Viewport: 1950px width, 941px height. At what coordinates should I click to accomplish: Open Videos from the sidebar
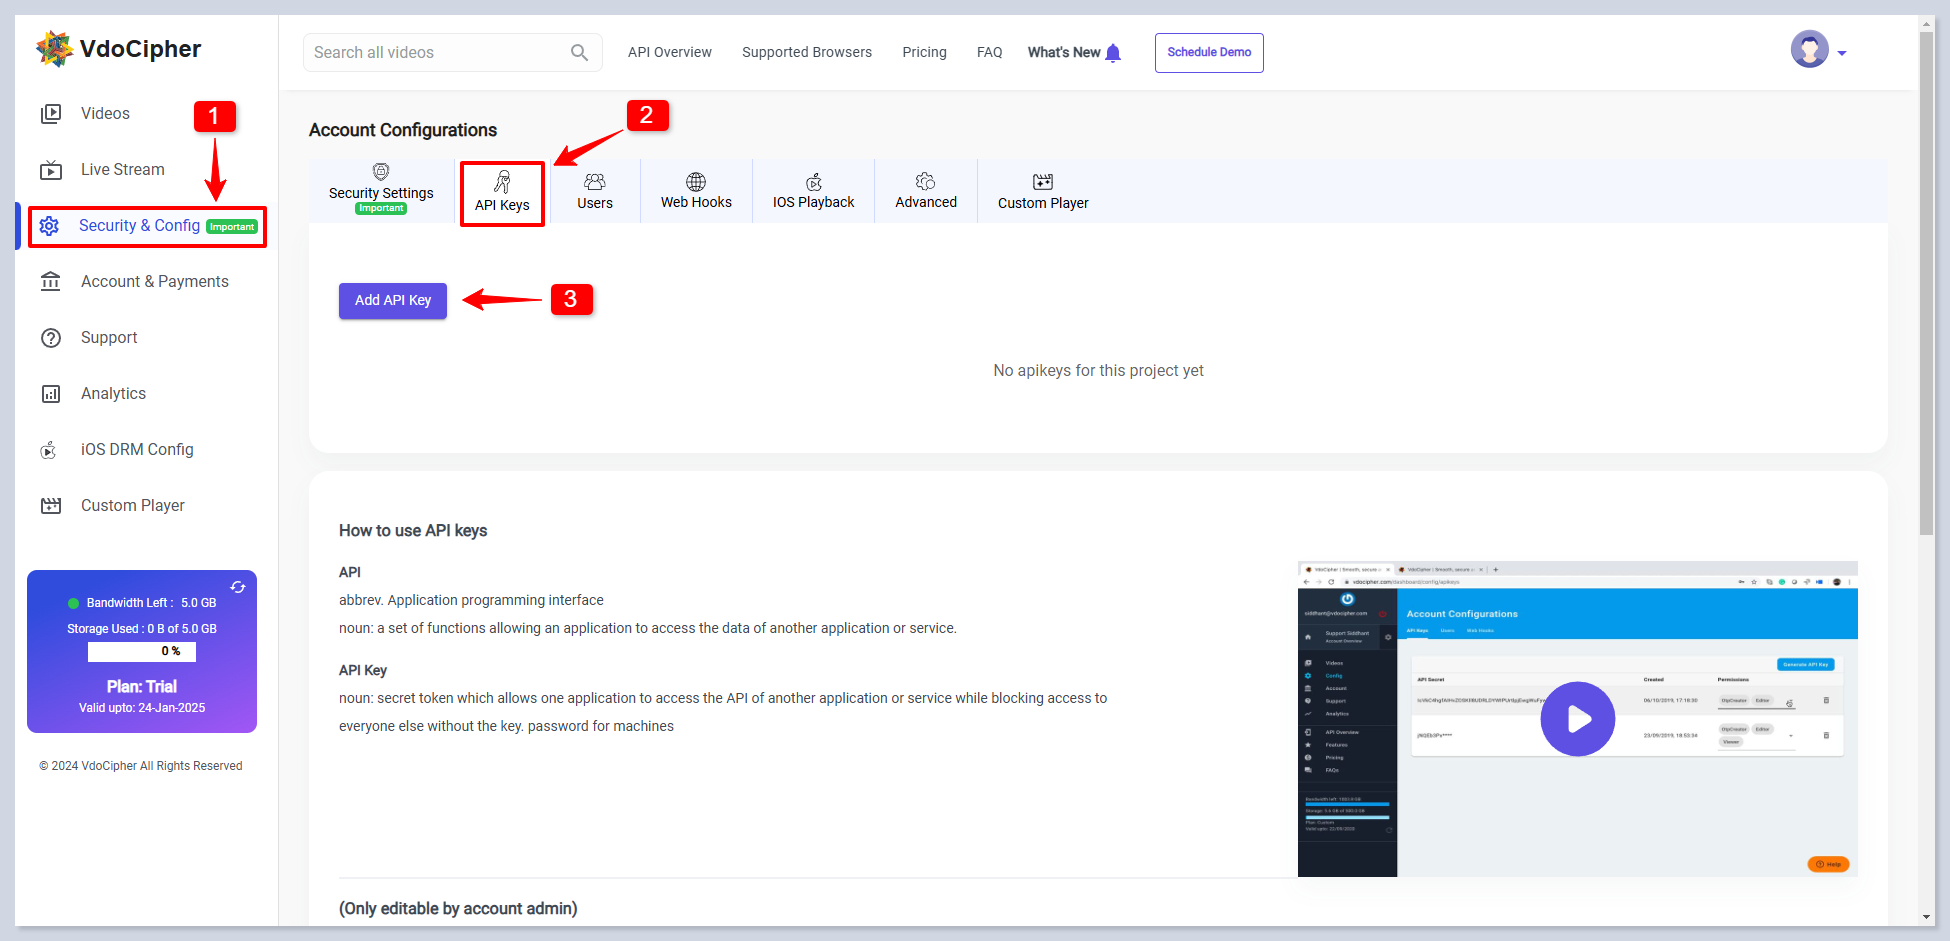point(105,114)
